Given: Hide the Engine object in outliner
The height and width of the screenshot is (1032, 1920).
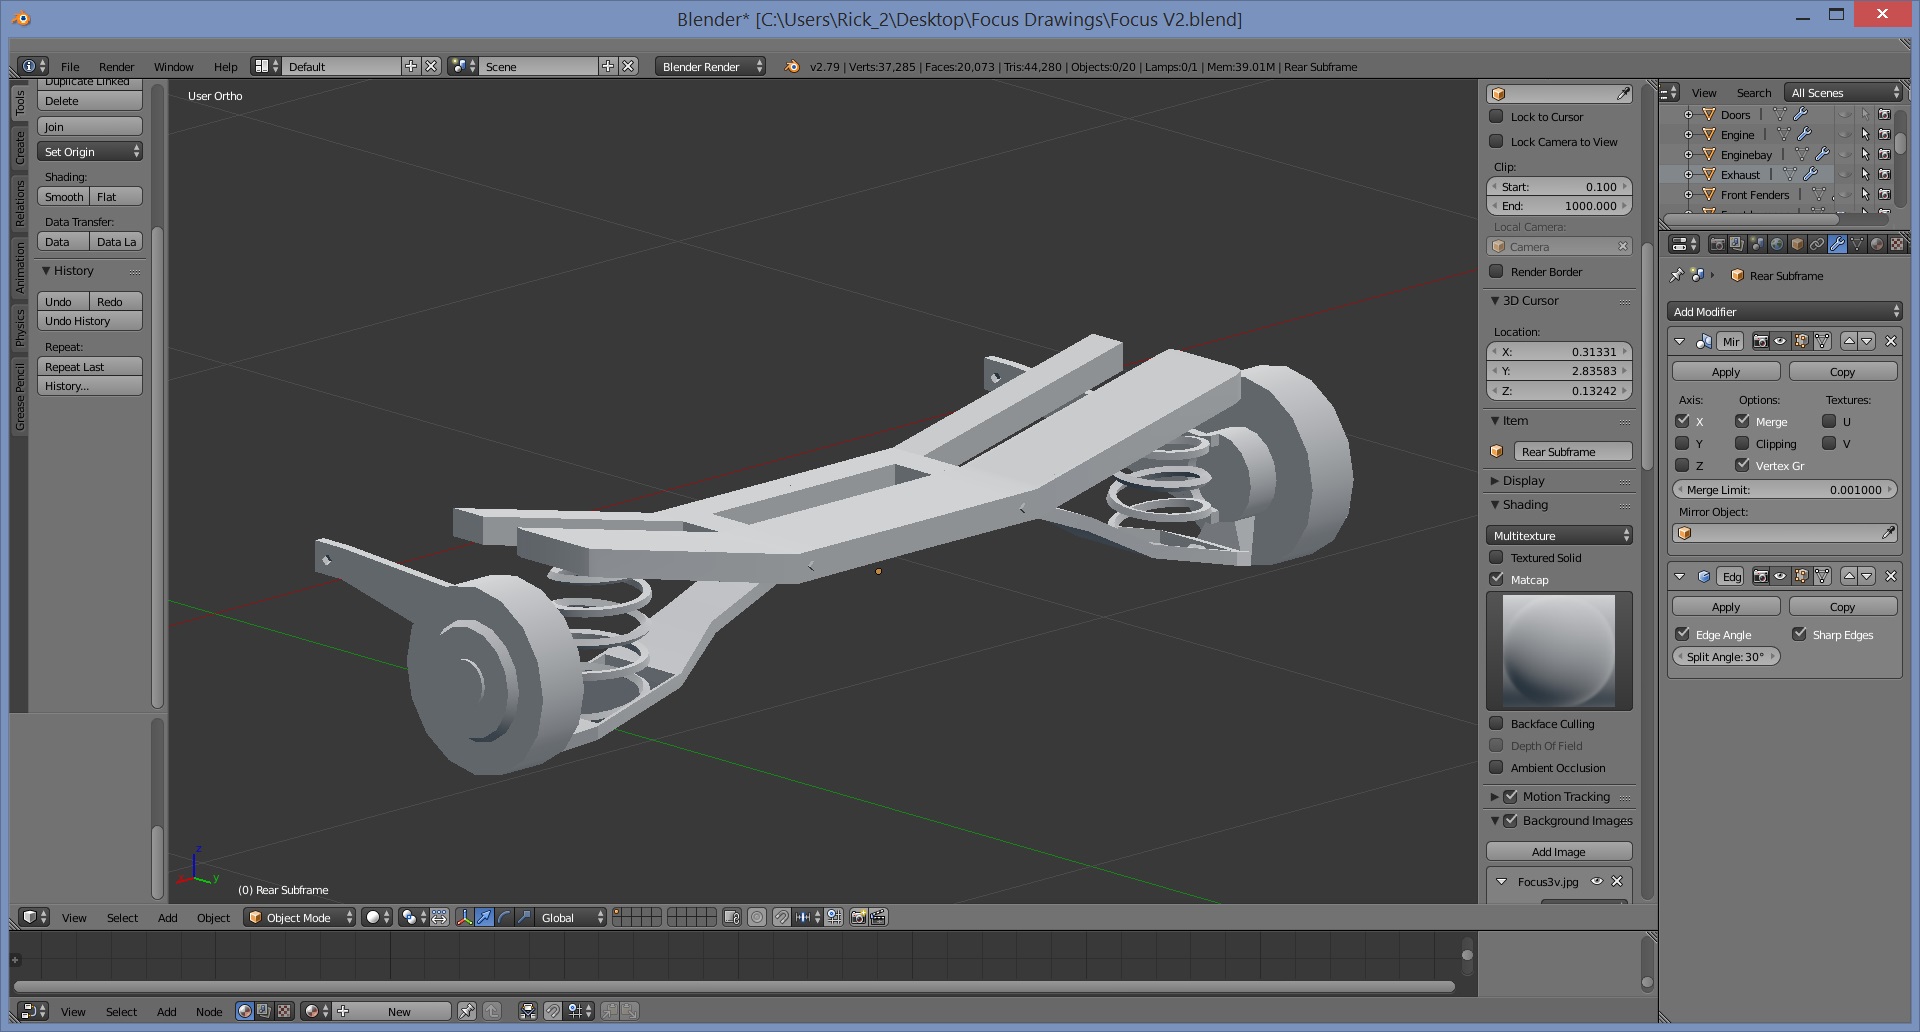Looking at the screenshot, I should click(1845, 134).
